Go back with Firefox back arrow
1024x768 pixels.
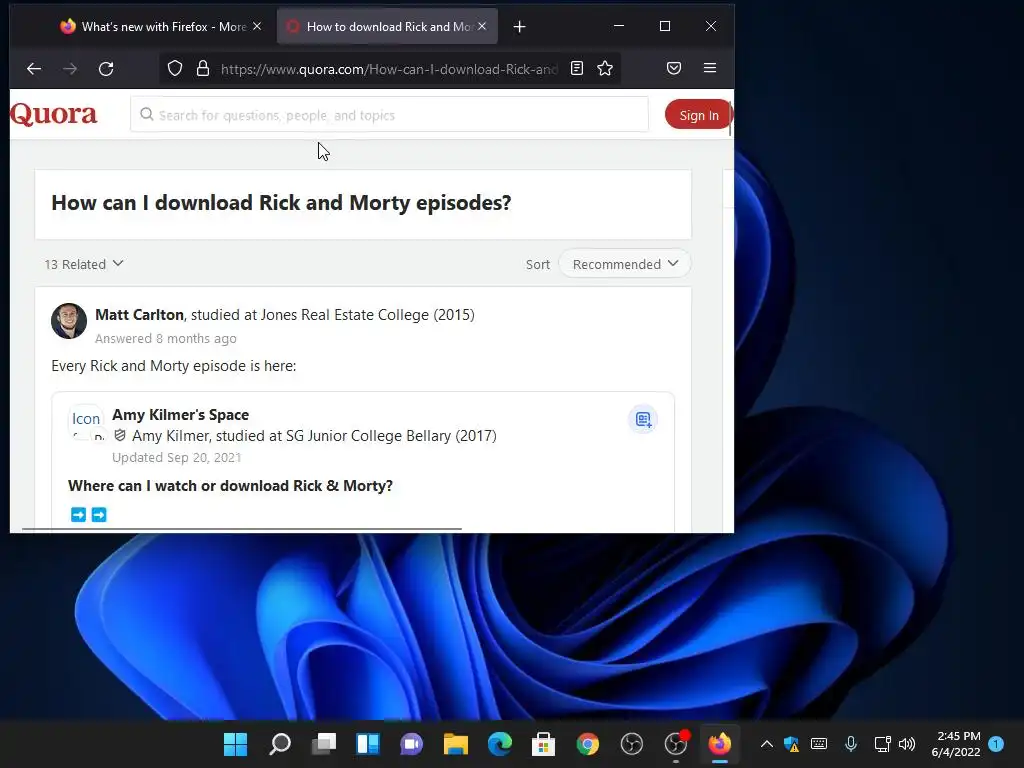coord(34,69)
